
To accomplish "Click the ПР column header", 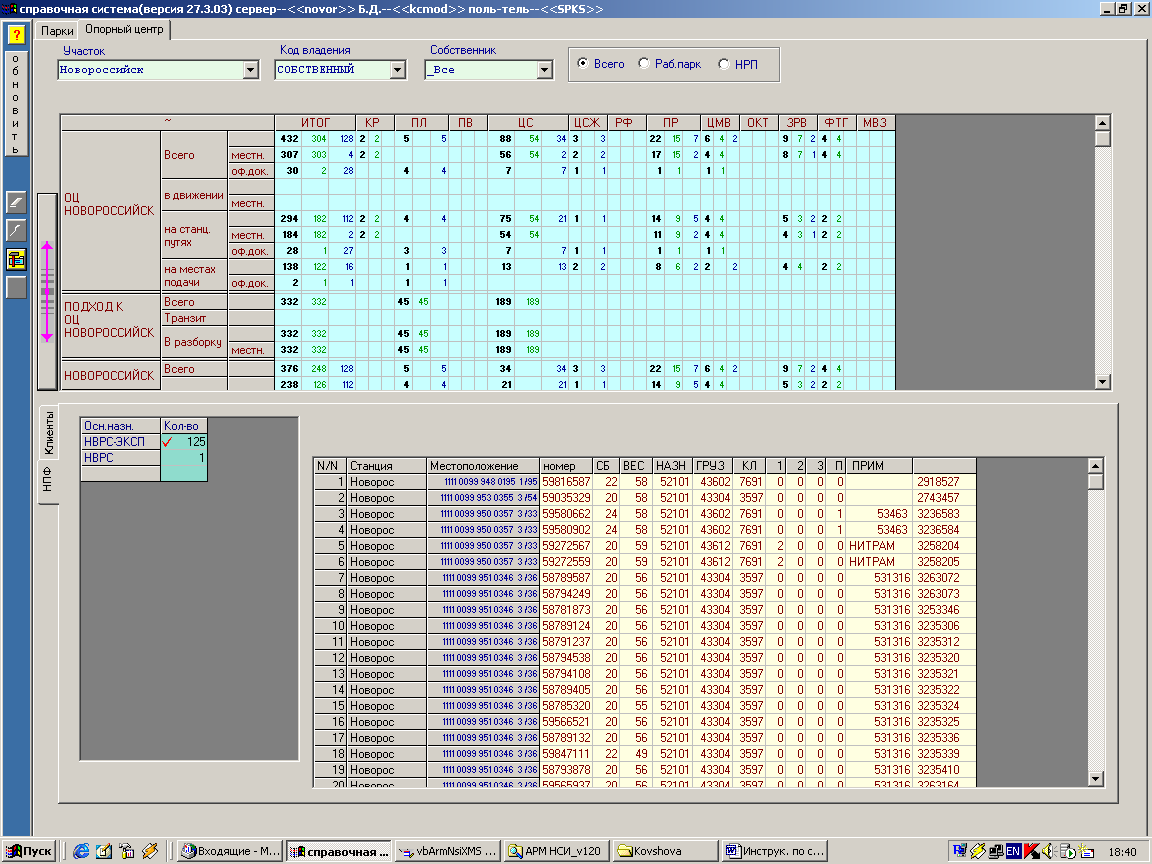I will (x=671, y=123).
